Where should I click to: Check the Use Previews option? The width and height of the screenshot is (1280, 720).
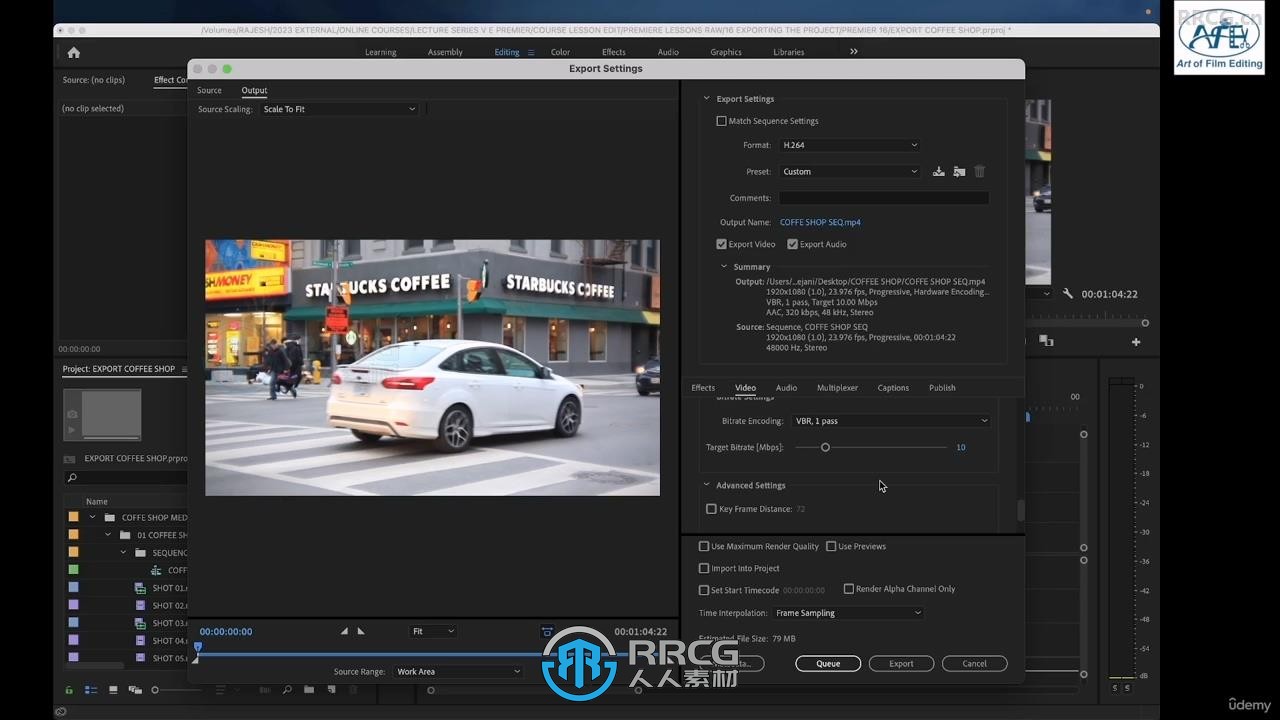(x=831, y=546)
